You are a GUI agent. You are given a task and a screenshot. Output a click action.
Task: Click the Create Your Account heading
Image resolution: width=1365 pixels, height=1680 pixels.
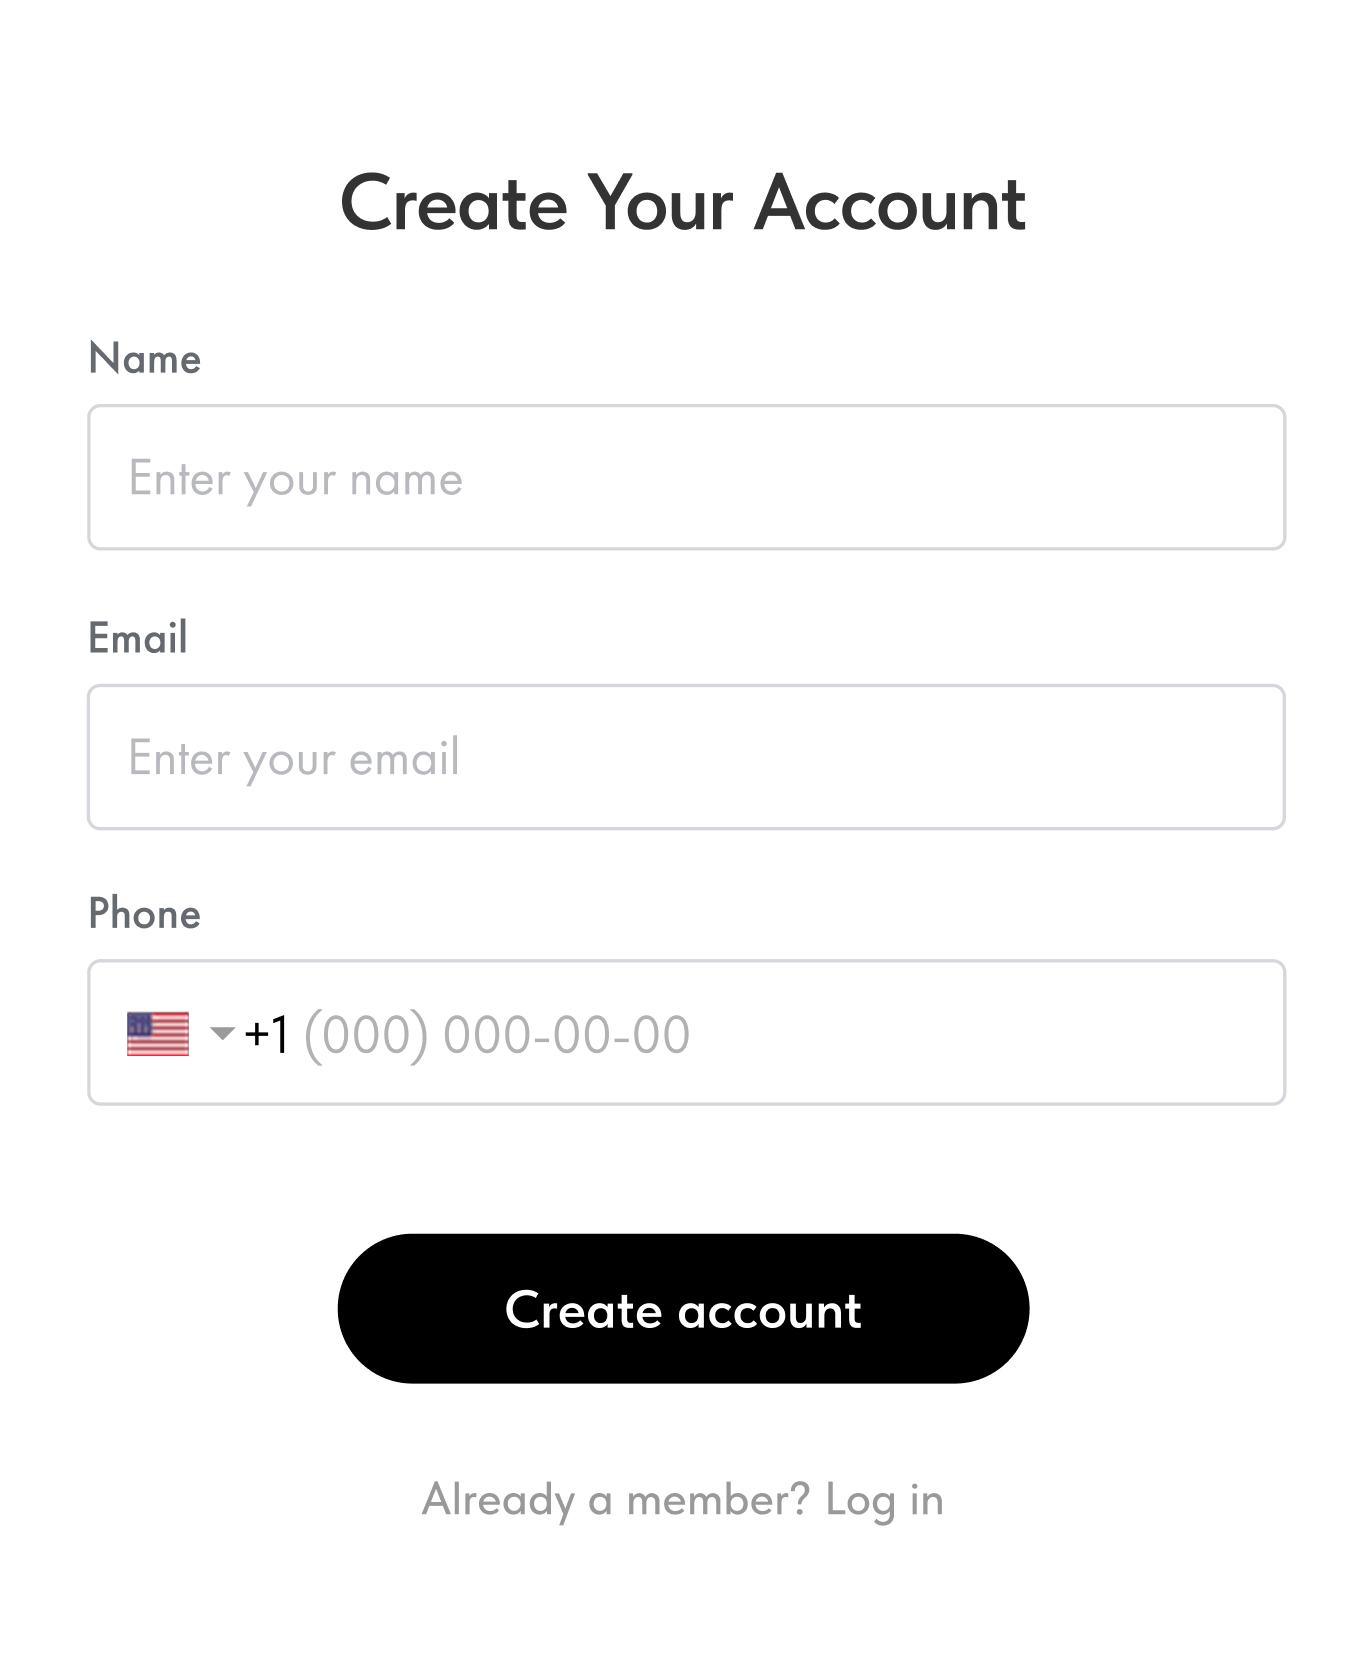683,204
